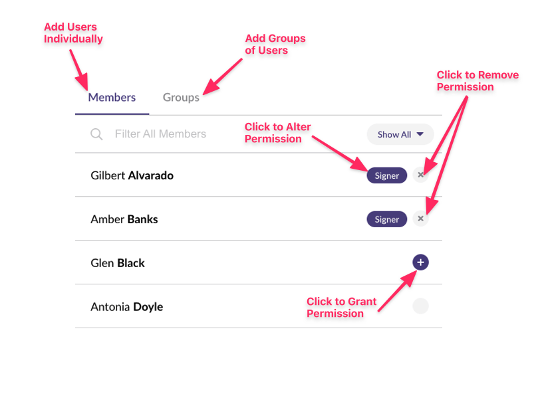Click the grey circle beside Antonia Doyle
The height and width of the screenshot is (396, 540).
(x=420, y=306)
